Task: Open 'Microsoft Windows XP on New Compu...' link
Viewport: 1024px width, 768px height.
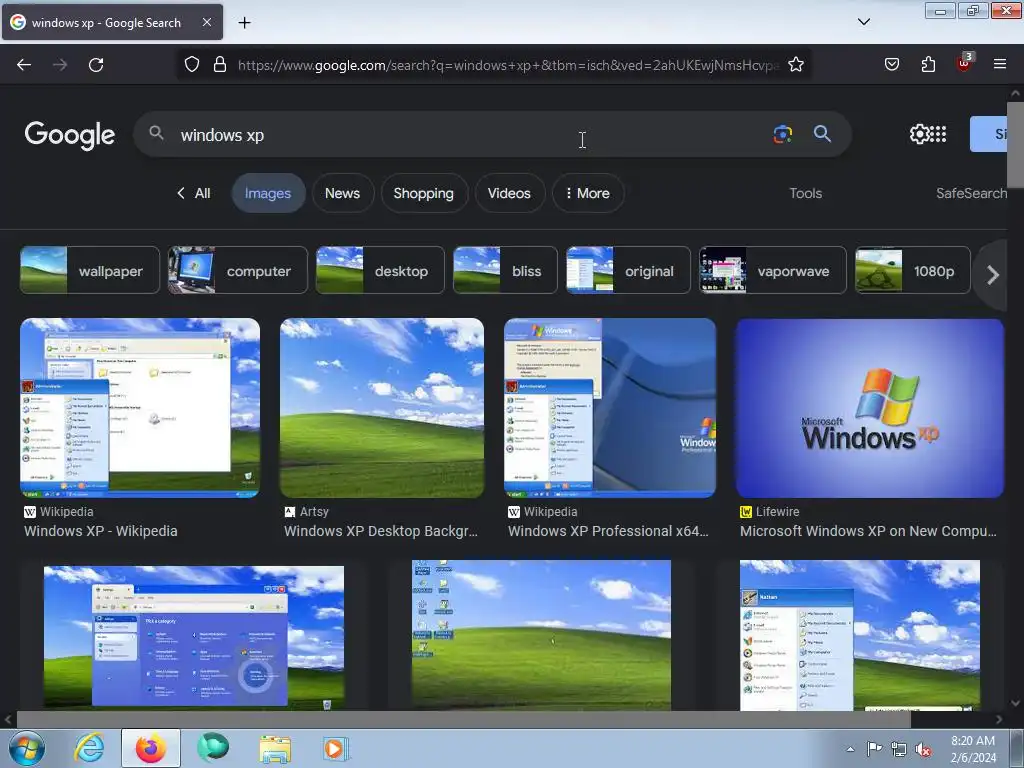Action: 869,531
